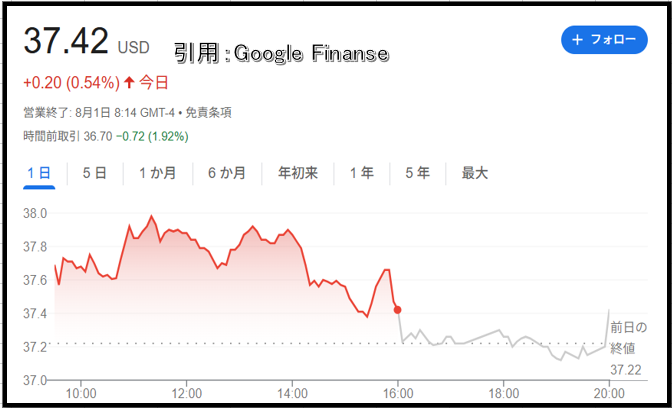Image resolution: width=672 pixels, height=408 pixels.
Task: Show the 最大 maximum range tab
Action: (x=474, y=173)
